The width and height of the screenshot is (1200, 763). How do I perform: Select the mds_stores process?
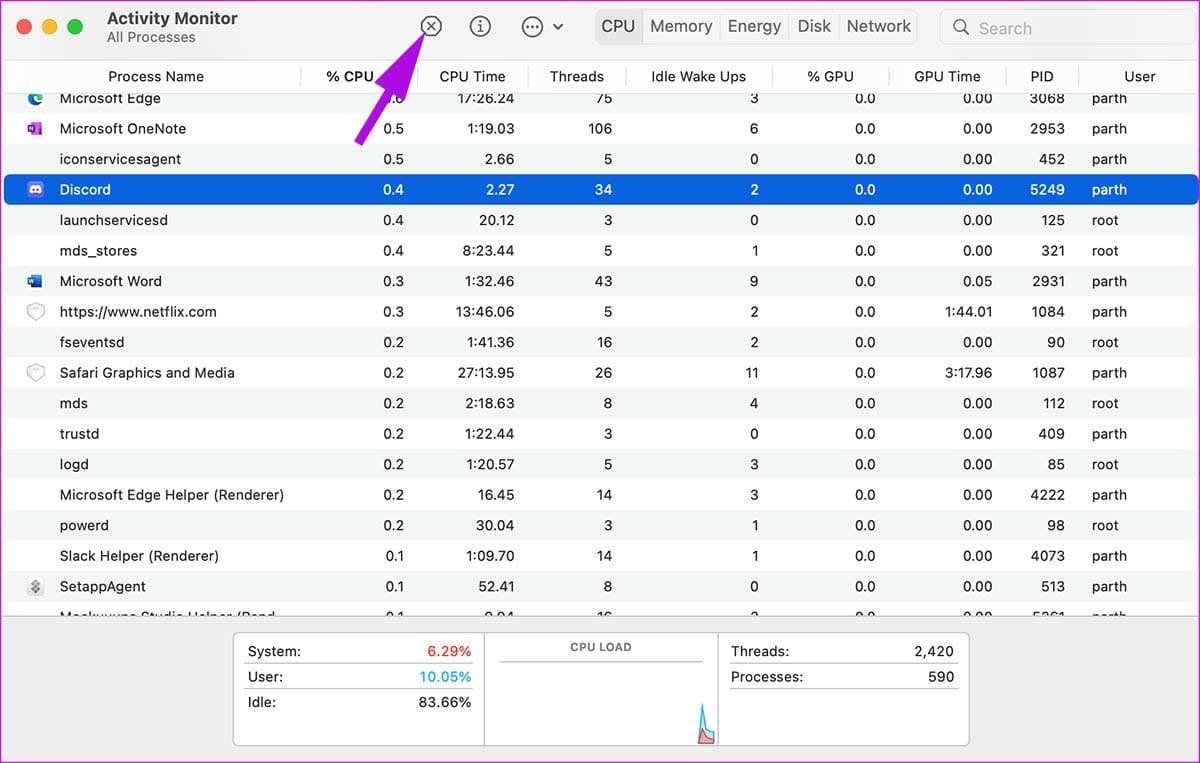(x=98, y=251)
